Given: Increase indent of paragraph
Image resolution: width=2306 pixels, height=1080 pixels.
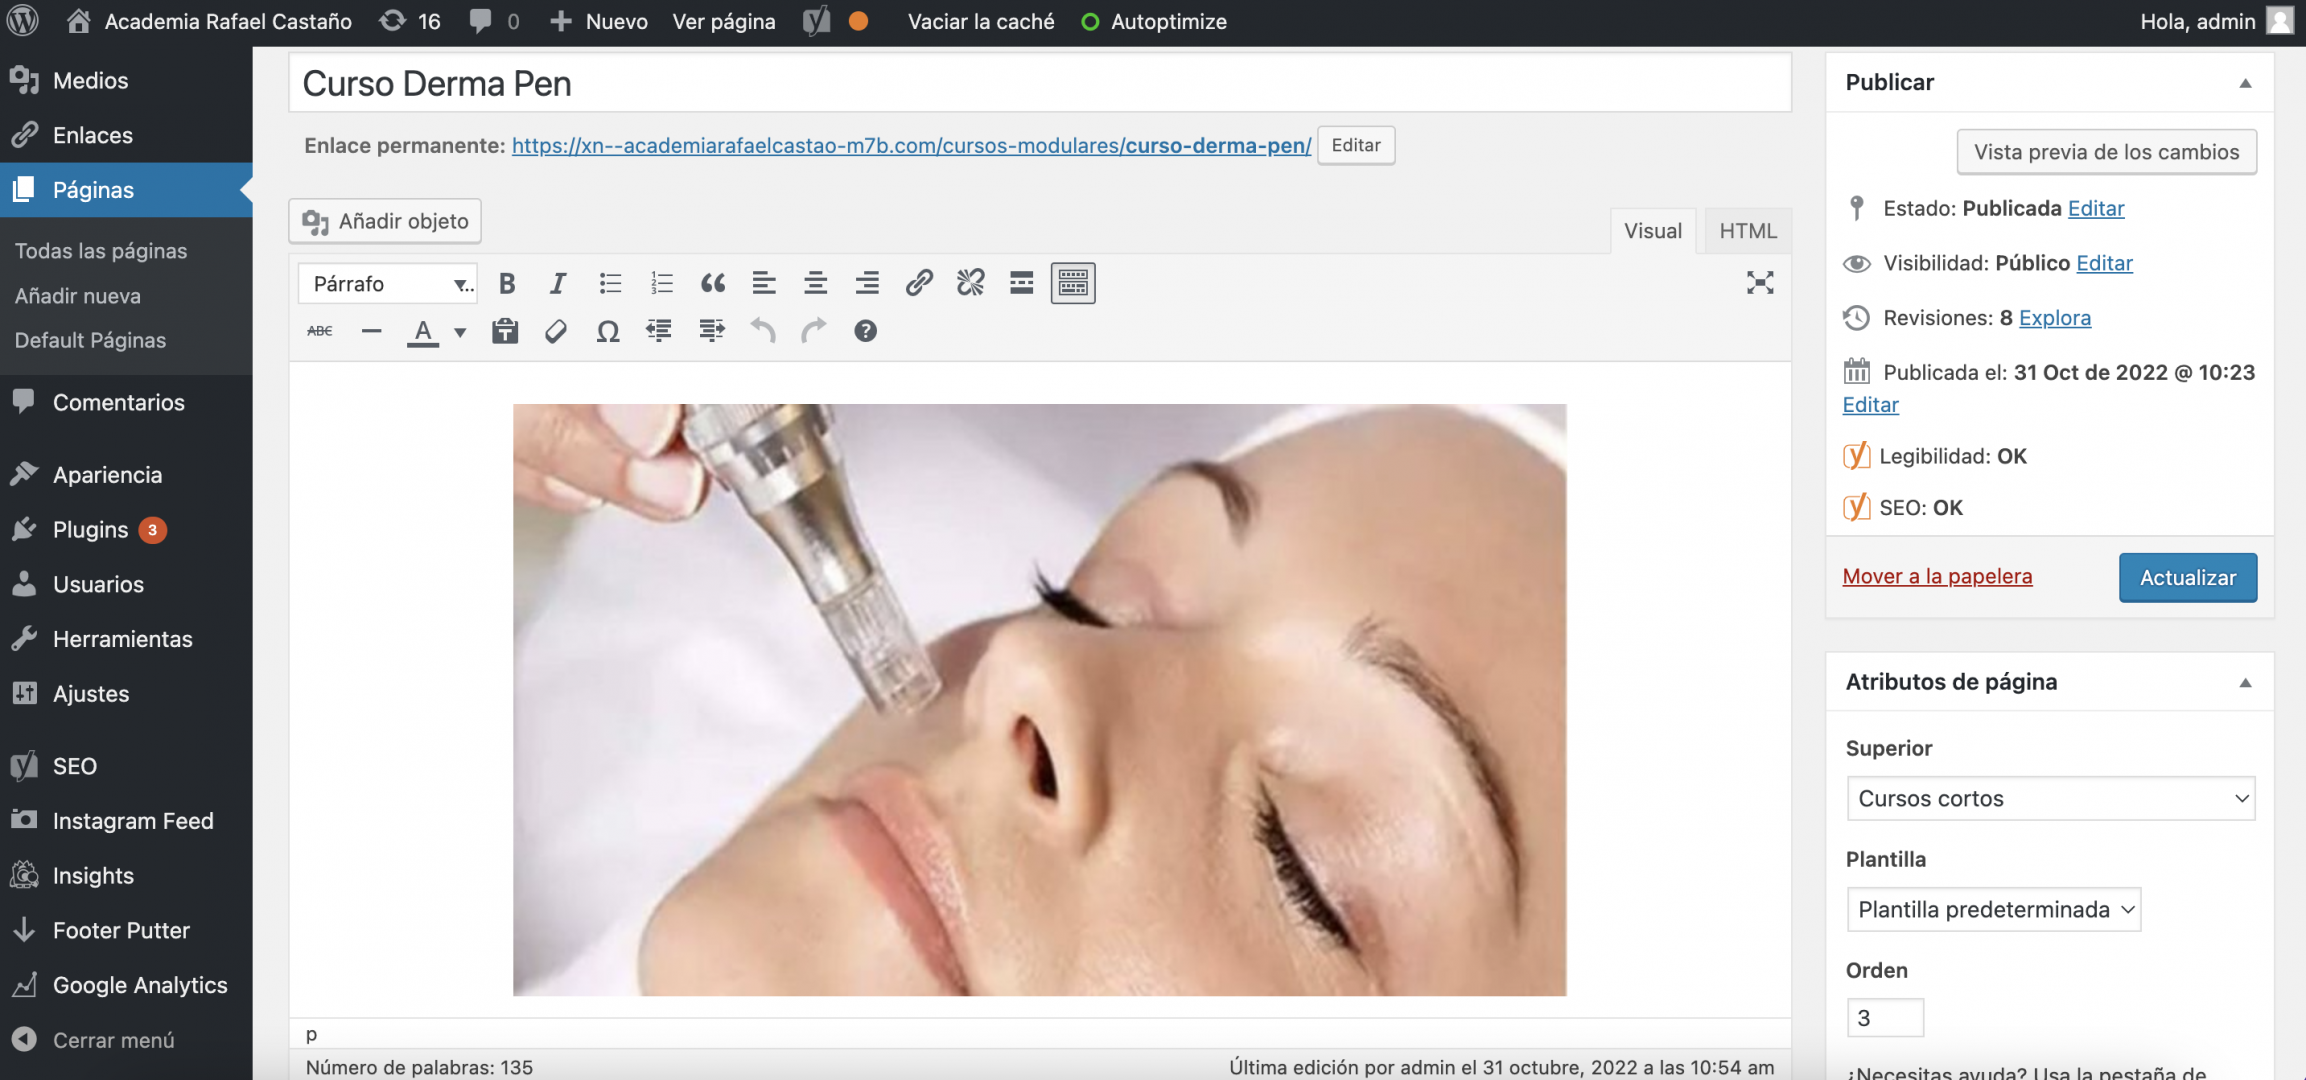Looking at the screenshot, I should point(712,331).
